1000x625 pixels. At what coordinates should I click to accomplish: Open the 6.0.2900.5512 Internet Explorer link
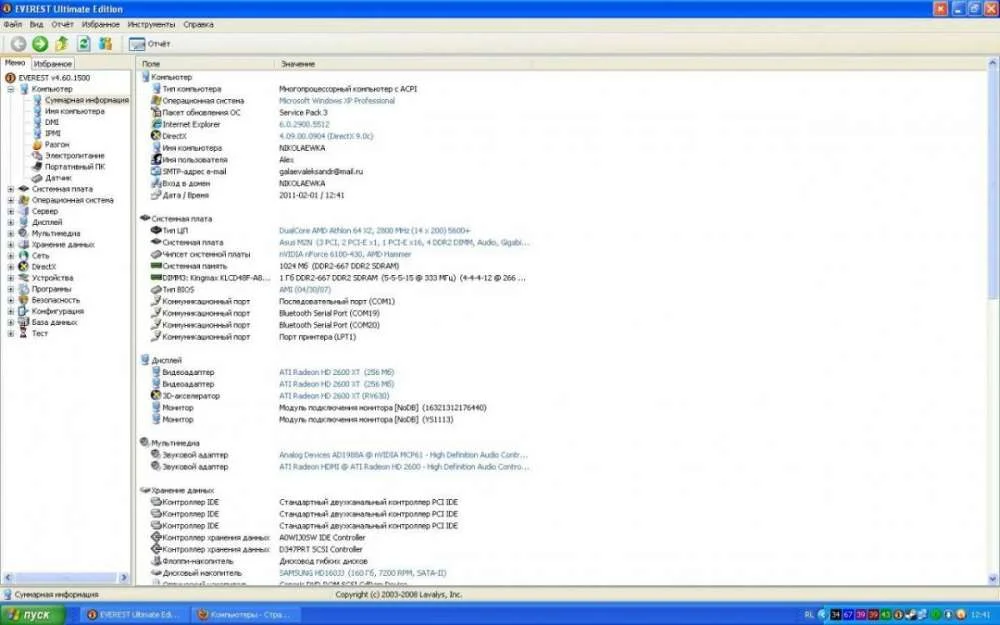(304, 124)
